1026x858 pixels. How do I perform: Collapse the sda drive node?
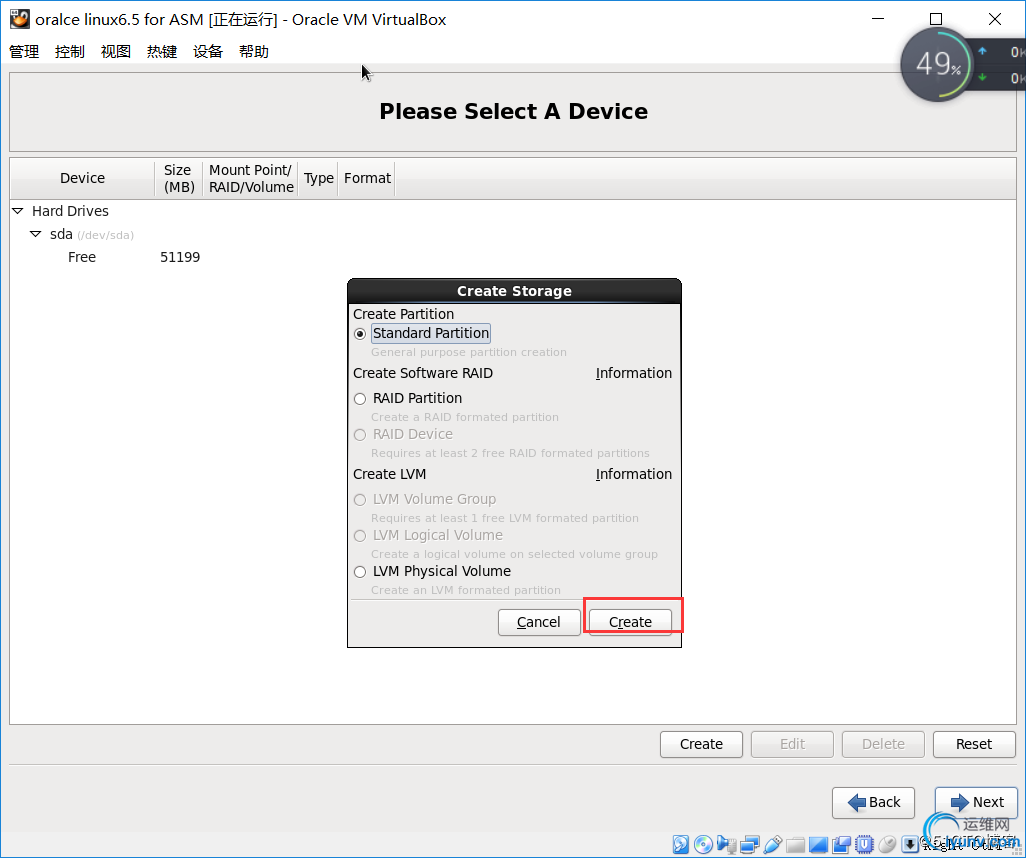click(36, 234)
